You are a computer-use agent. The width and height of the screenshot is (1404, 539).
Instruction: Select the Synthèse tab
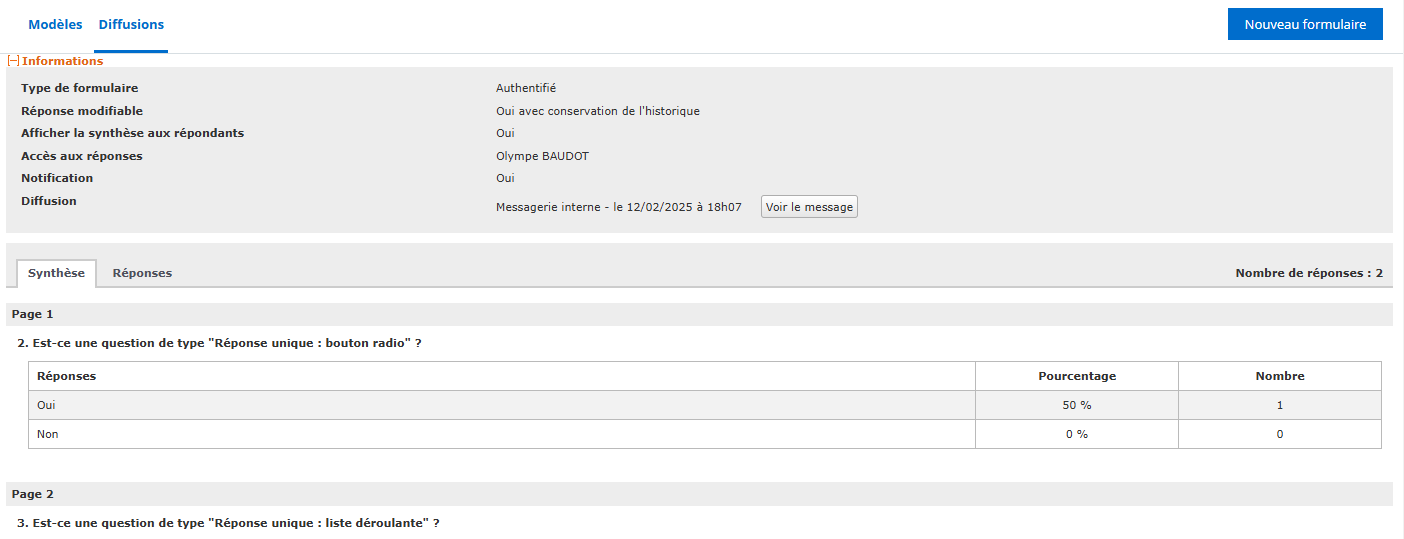point(56,273)
